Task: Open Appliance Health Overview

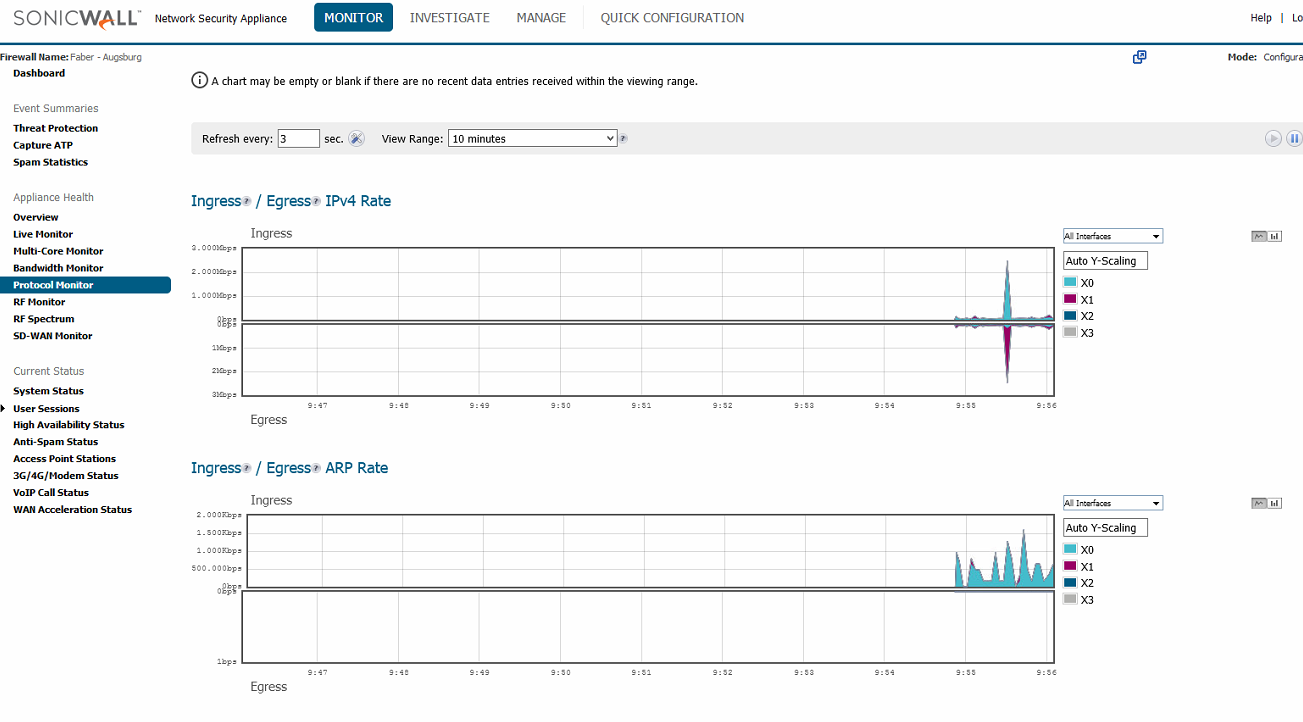Action: tap(36, 217)
